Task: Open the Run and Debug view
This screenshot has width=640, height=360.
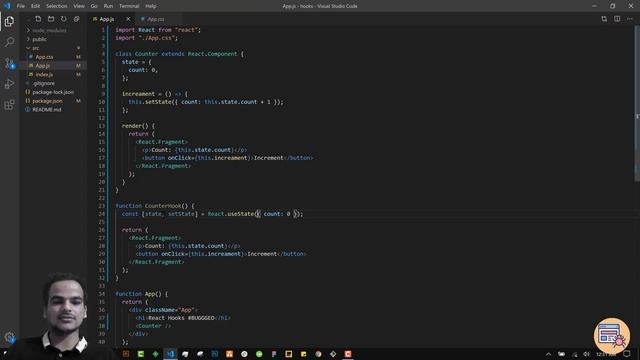Action: pyautogui.click(x=9, y=84)
